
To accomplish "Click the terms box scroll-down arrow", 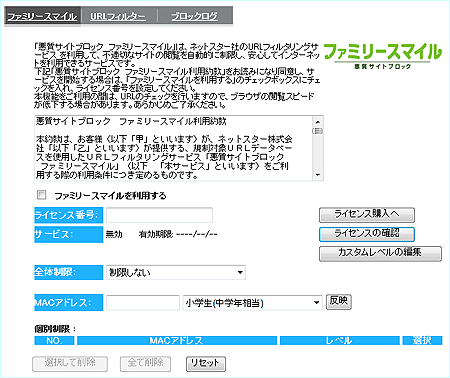I will point(318,175).
